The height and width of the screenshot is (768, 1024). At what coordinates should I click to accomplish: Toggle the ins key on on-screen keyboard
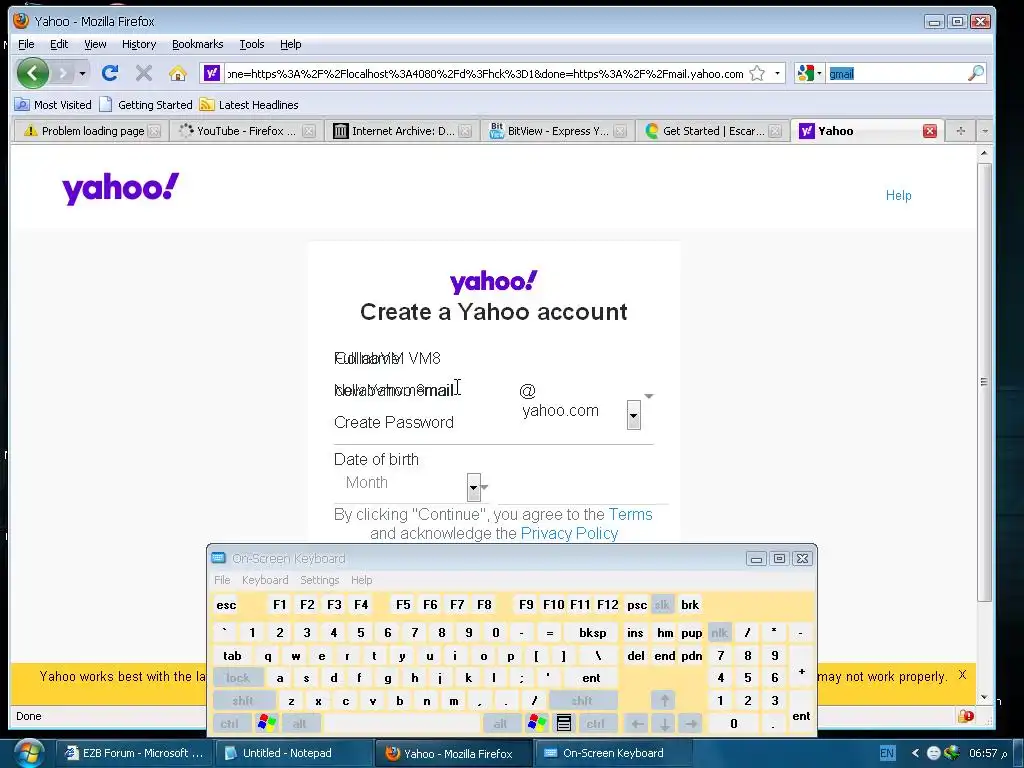coord(635,632)
